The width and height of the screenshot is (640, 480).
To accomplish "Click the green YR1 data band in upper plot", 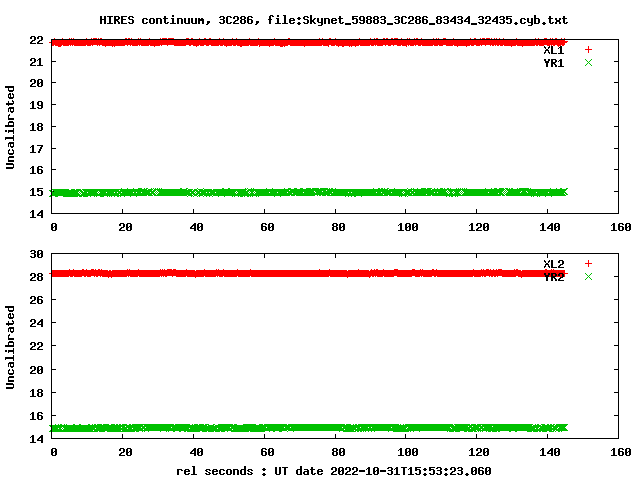I will tap(309, 192).
